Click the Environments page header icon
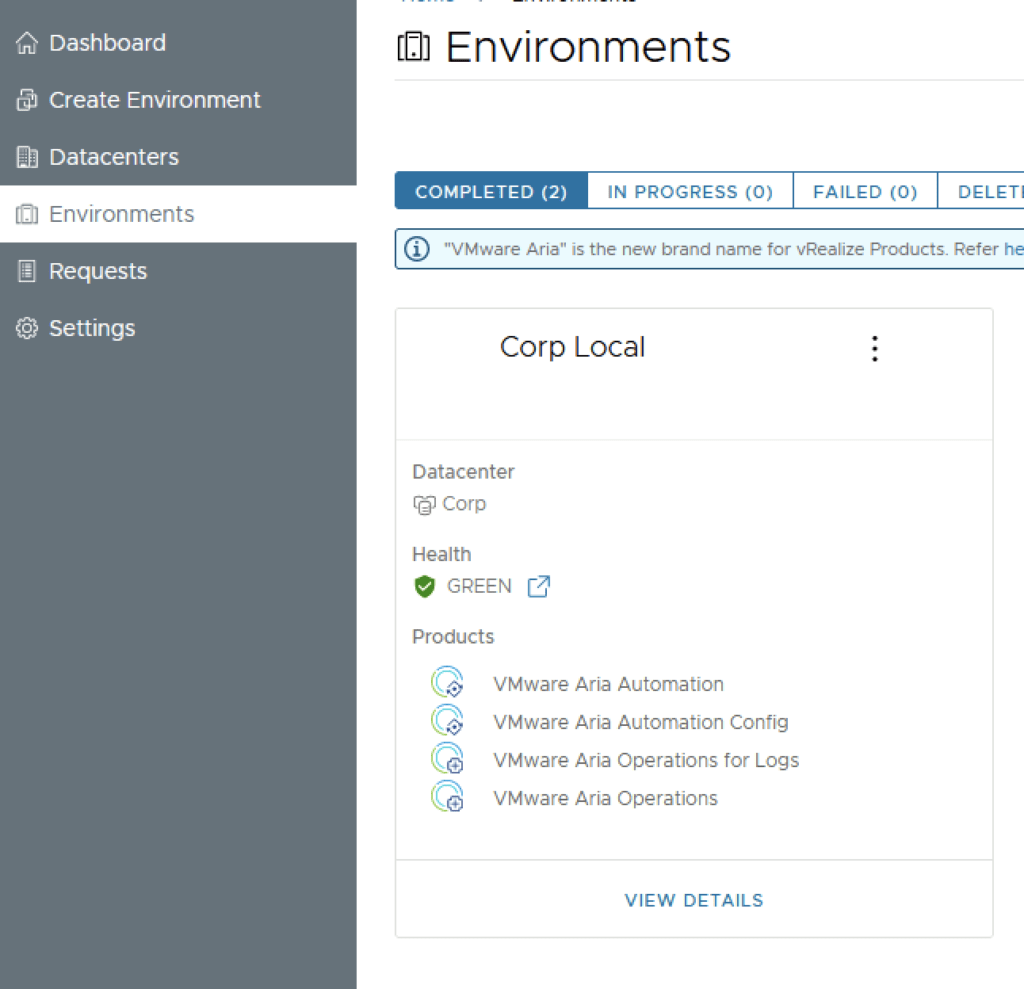The width and height of the screenshot is (1024, 989). [x=413, y=47]
